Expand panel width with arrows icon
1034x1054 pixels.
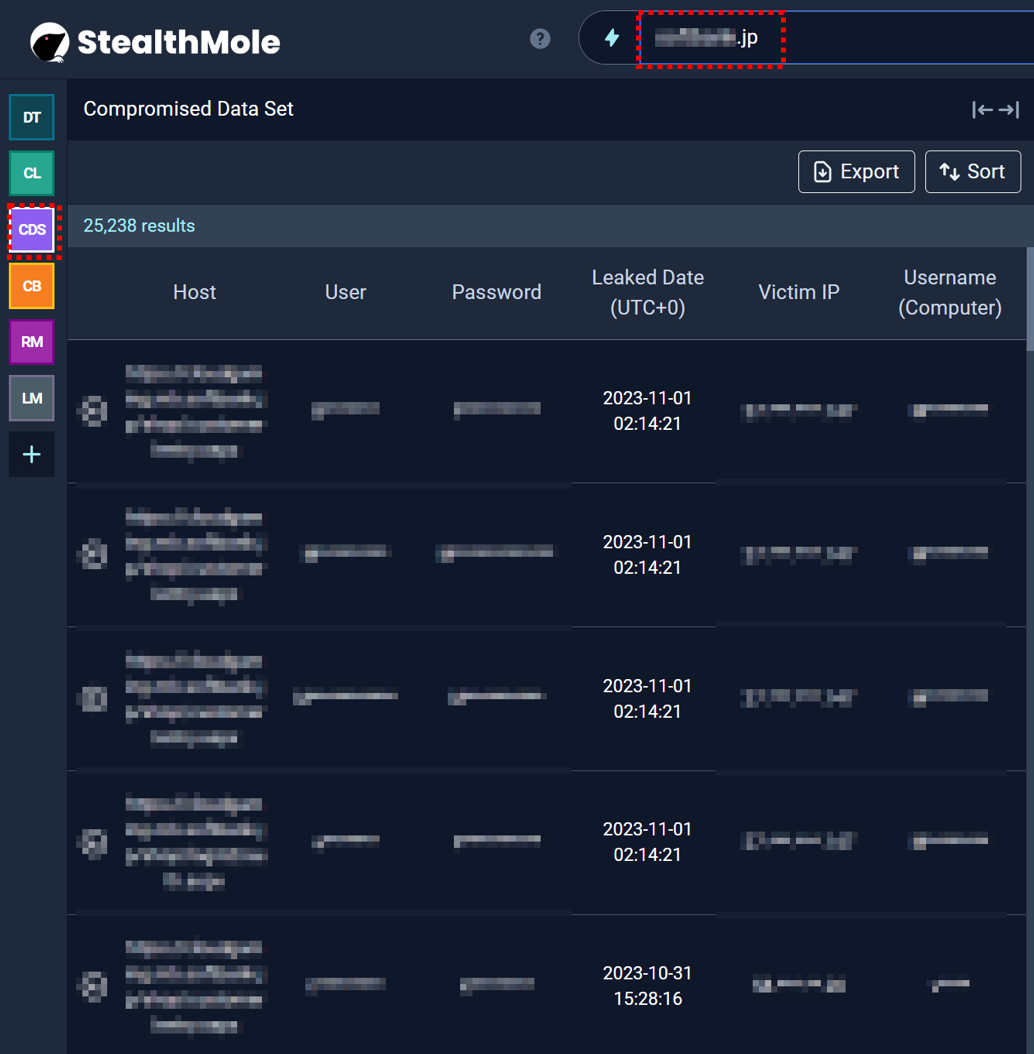(995, 110)
